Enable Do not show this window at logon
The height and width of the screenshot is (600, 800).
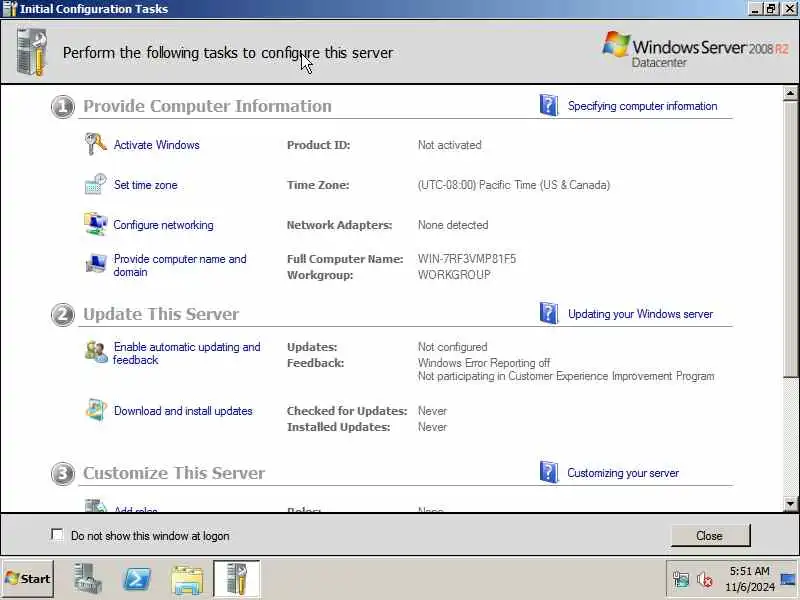point(57,535)
